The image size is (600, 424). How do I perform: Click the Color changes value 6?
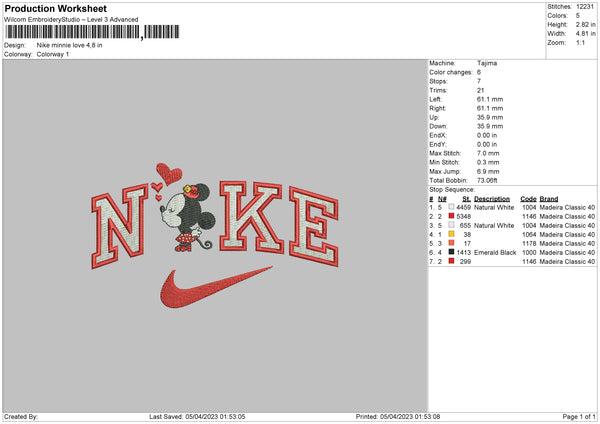coord(479,72)
